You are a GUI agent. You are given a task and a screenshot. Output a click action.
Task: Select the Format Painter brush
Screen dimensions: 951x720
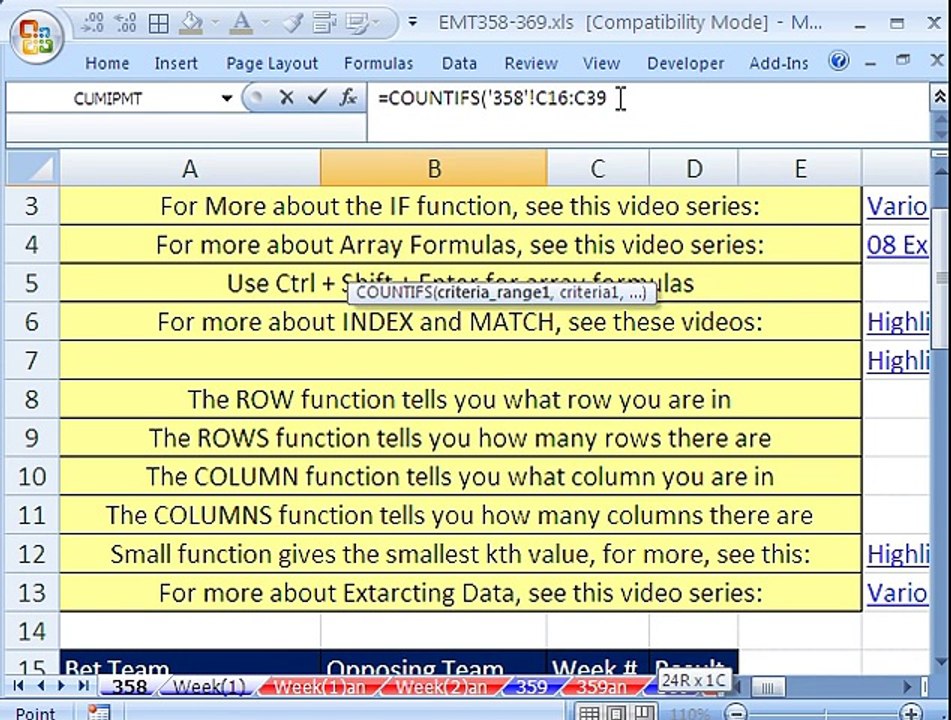[293, 24]
